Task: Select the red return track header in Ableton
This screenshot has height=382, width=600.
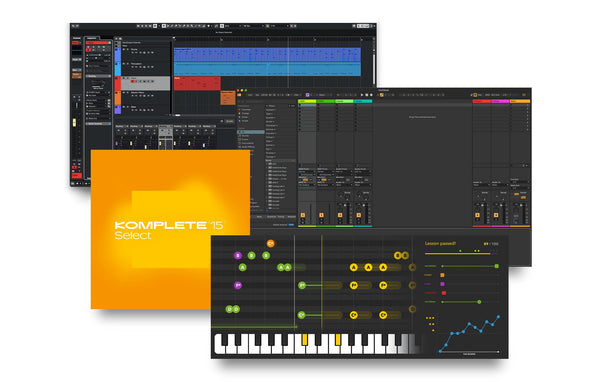Action: pos(482,101)
